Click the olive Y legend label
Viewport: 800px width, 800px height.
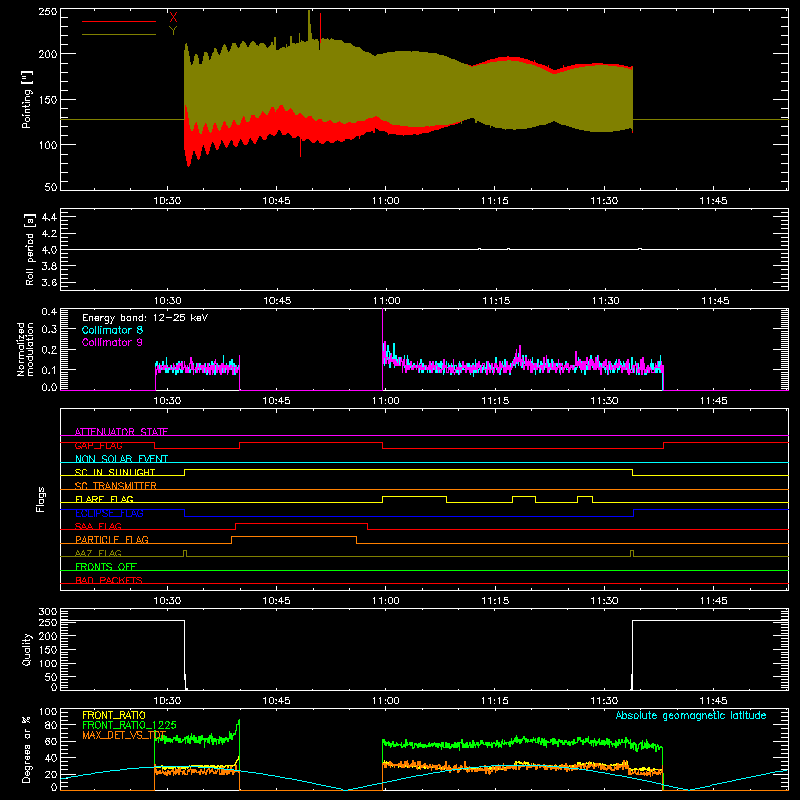(173, 31)
